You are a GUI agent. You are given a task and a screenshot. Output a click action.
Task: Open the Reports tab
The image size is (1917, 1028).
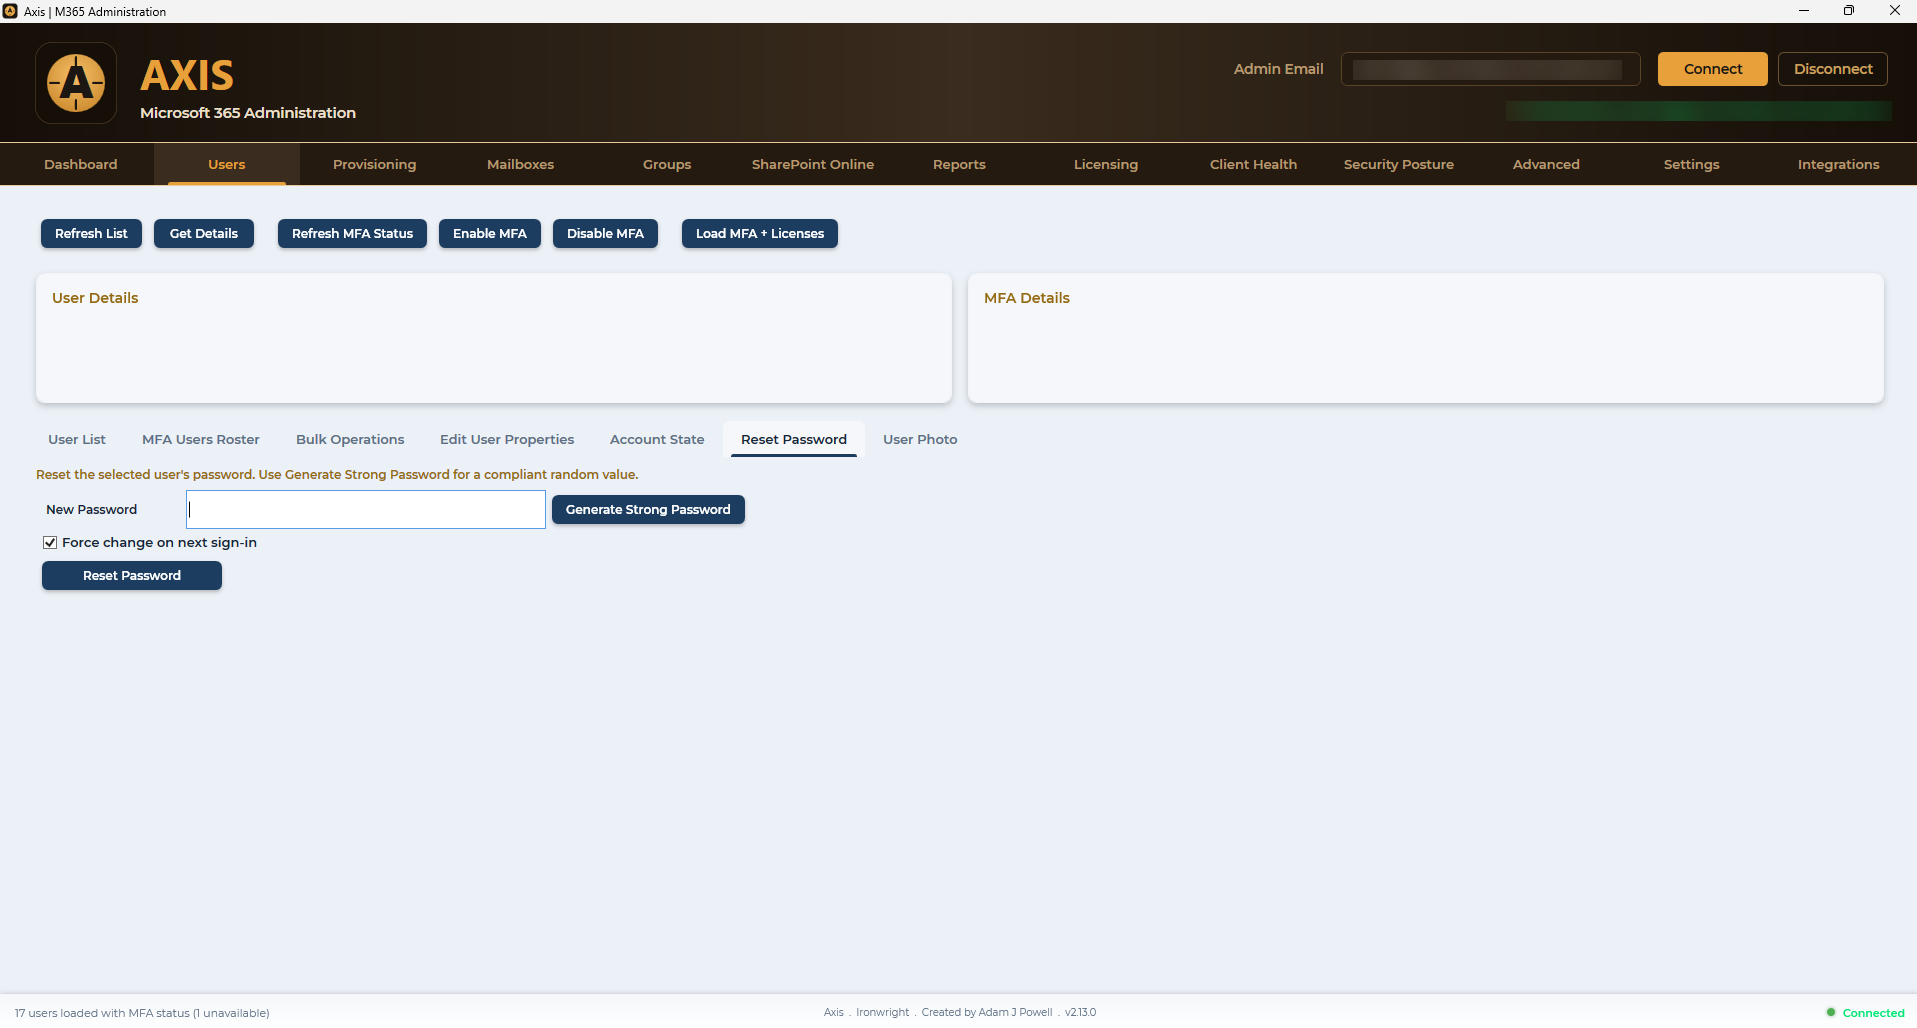(959, 164)
